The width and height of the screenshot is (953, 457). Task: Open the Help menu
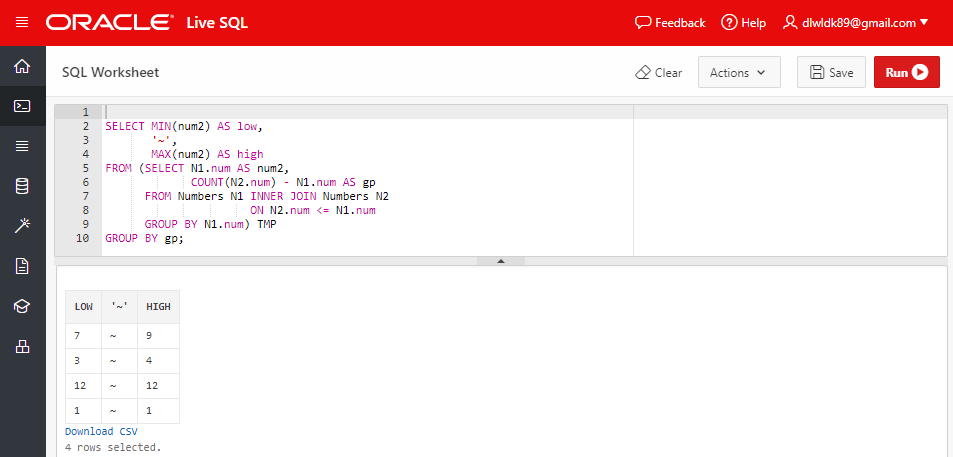pyautogui.click(x=743, y=22)
